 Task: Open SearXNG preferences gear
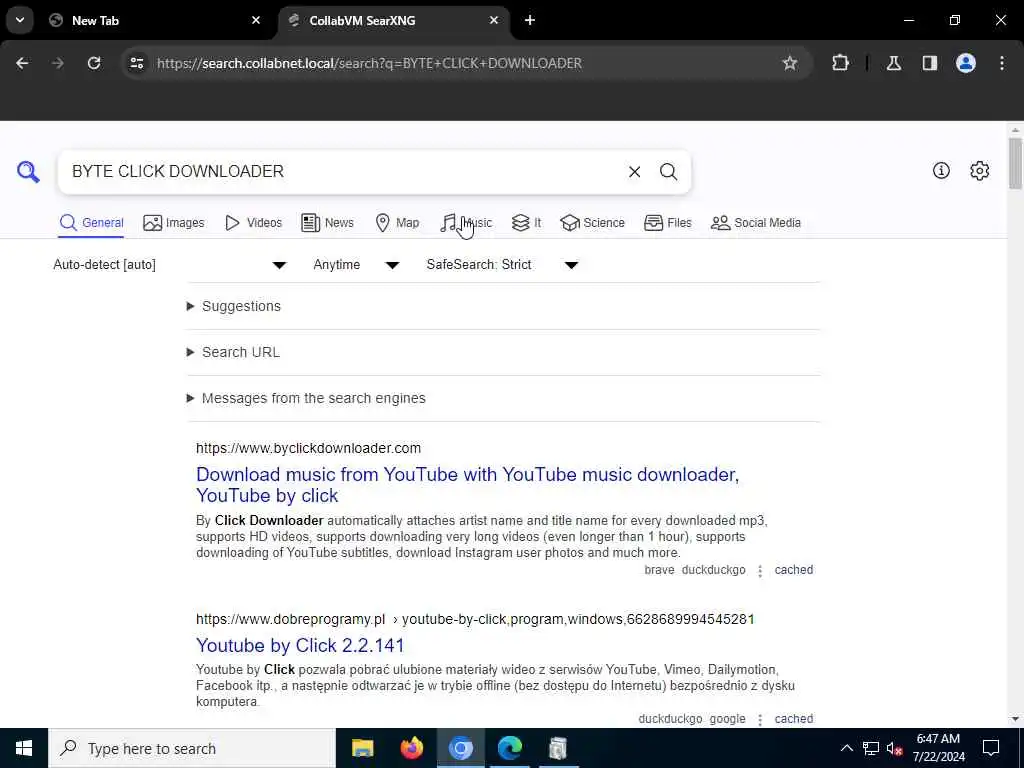pyautogui.click(x=980, y=171)
